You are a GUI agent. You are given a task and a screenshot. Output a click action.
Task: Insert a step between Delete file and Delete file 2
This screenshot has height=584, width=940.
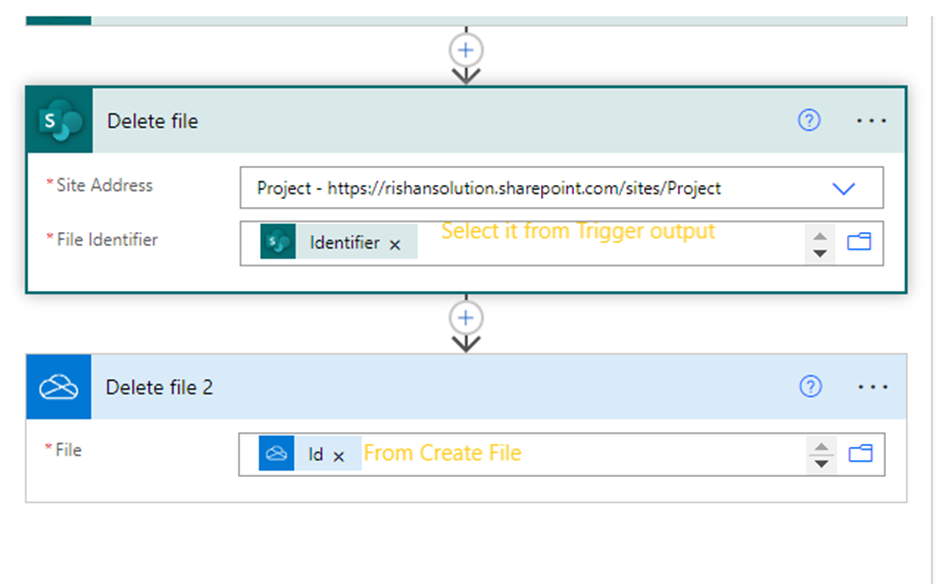(466, 318)
